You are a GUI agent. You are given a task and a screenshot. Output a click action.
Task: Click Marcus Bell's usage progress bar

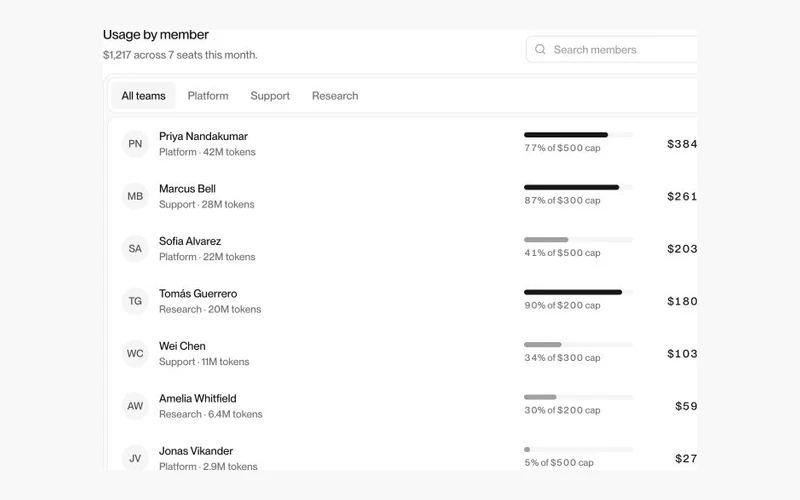578,187
